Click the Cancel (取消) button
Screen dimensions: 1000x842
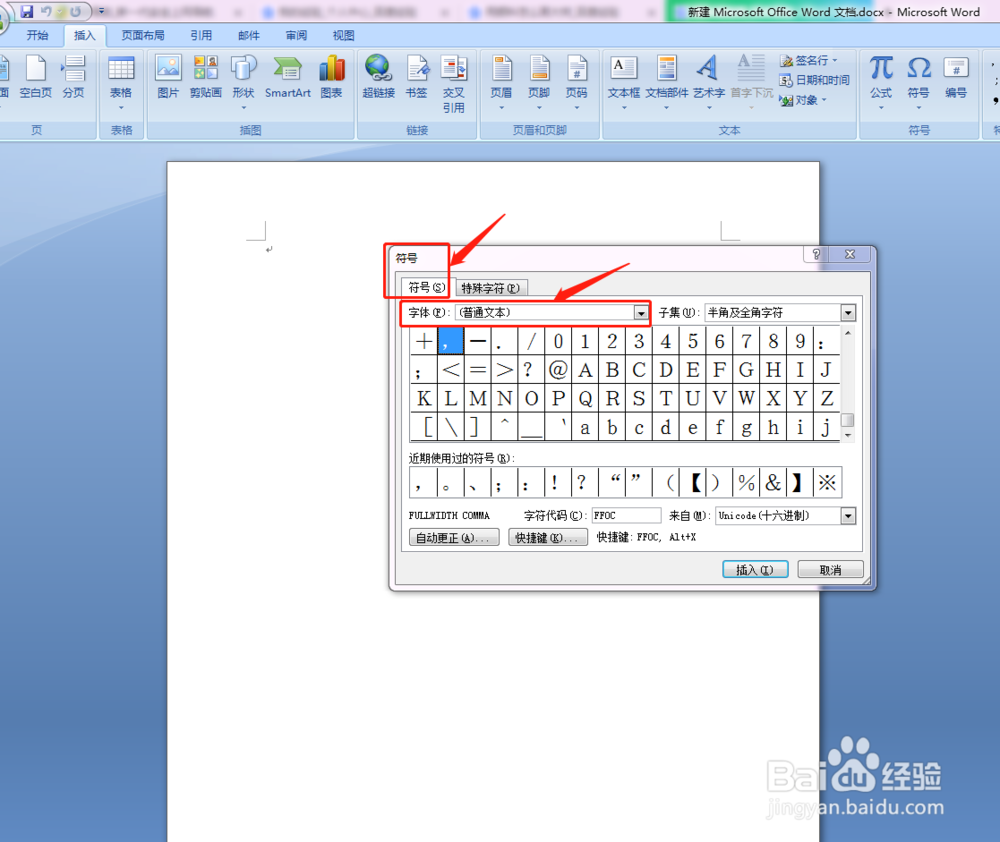(830, 570)
